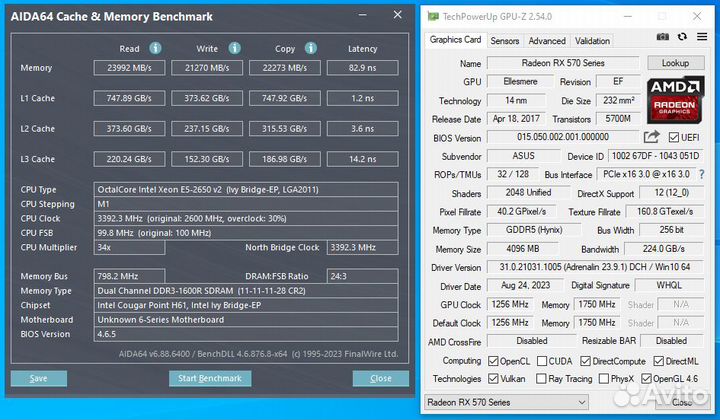Click the CPU Type field Xeon E5-2650 v2
Viewport: 720px width, 420px height.
(246, 190)
